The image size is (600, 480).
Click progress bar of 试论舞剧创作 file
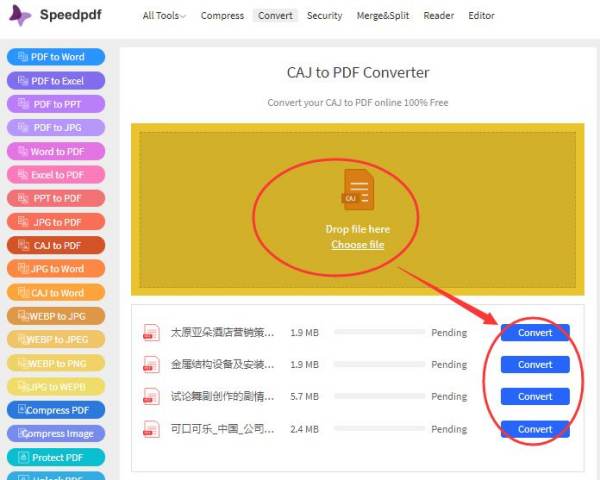pyautogui.click(x=379, y=396)
